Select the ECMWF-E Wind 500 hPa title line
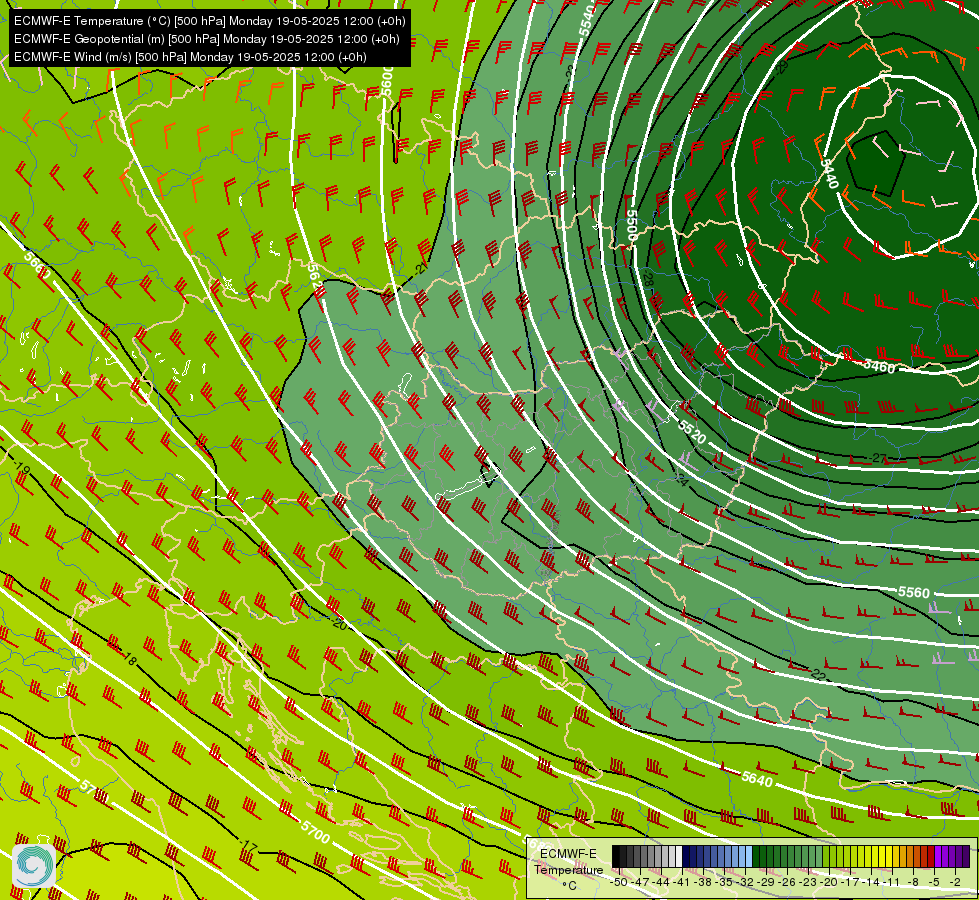This screenshot has width=979, height=900. tap(190, 57)
